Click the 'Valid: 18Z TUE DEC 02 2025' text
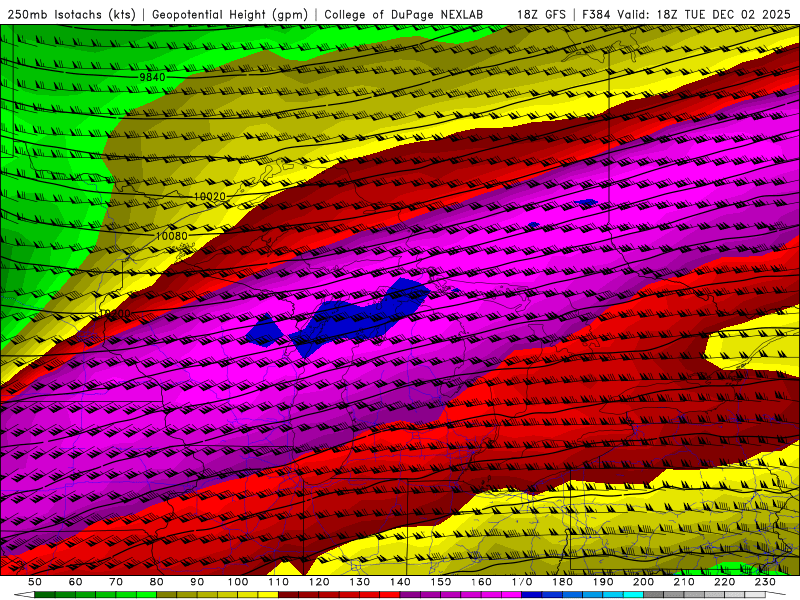This screenshot has width=800, height=600. coord(704,15)
